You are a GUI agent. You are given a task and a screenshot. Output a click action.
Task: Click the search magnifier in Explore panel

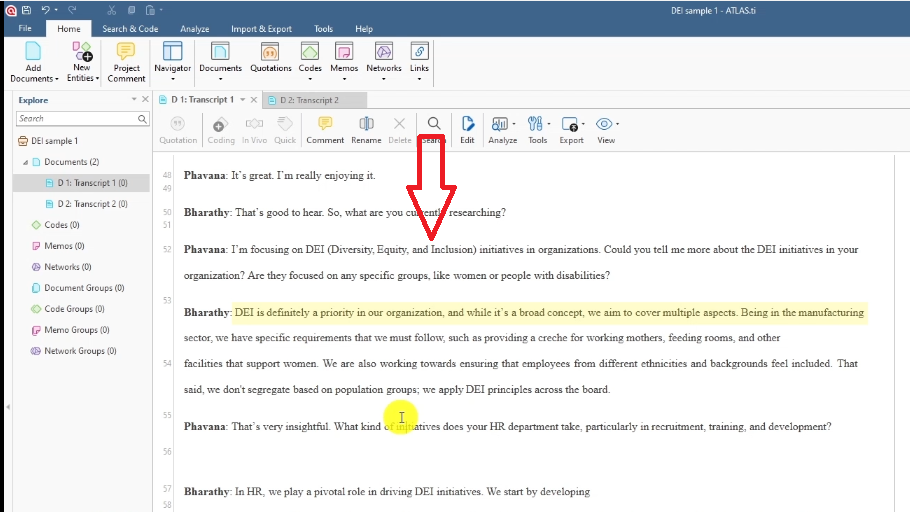[142, 118]
